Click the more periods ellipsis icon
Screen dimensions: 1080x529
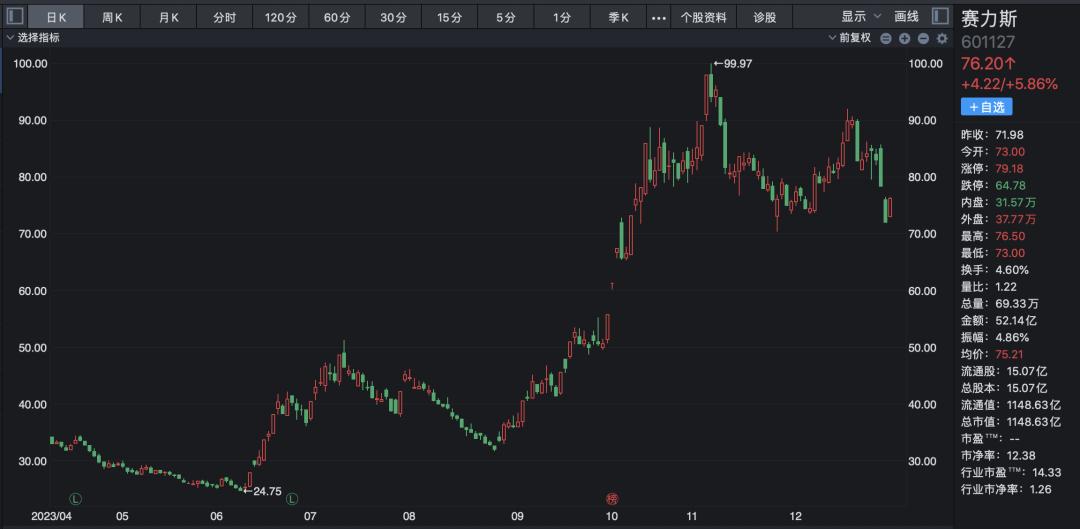click(x=658, y=17)
